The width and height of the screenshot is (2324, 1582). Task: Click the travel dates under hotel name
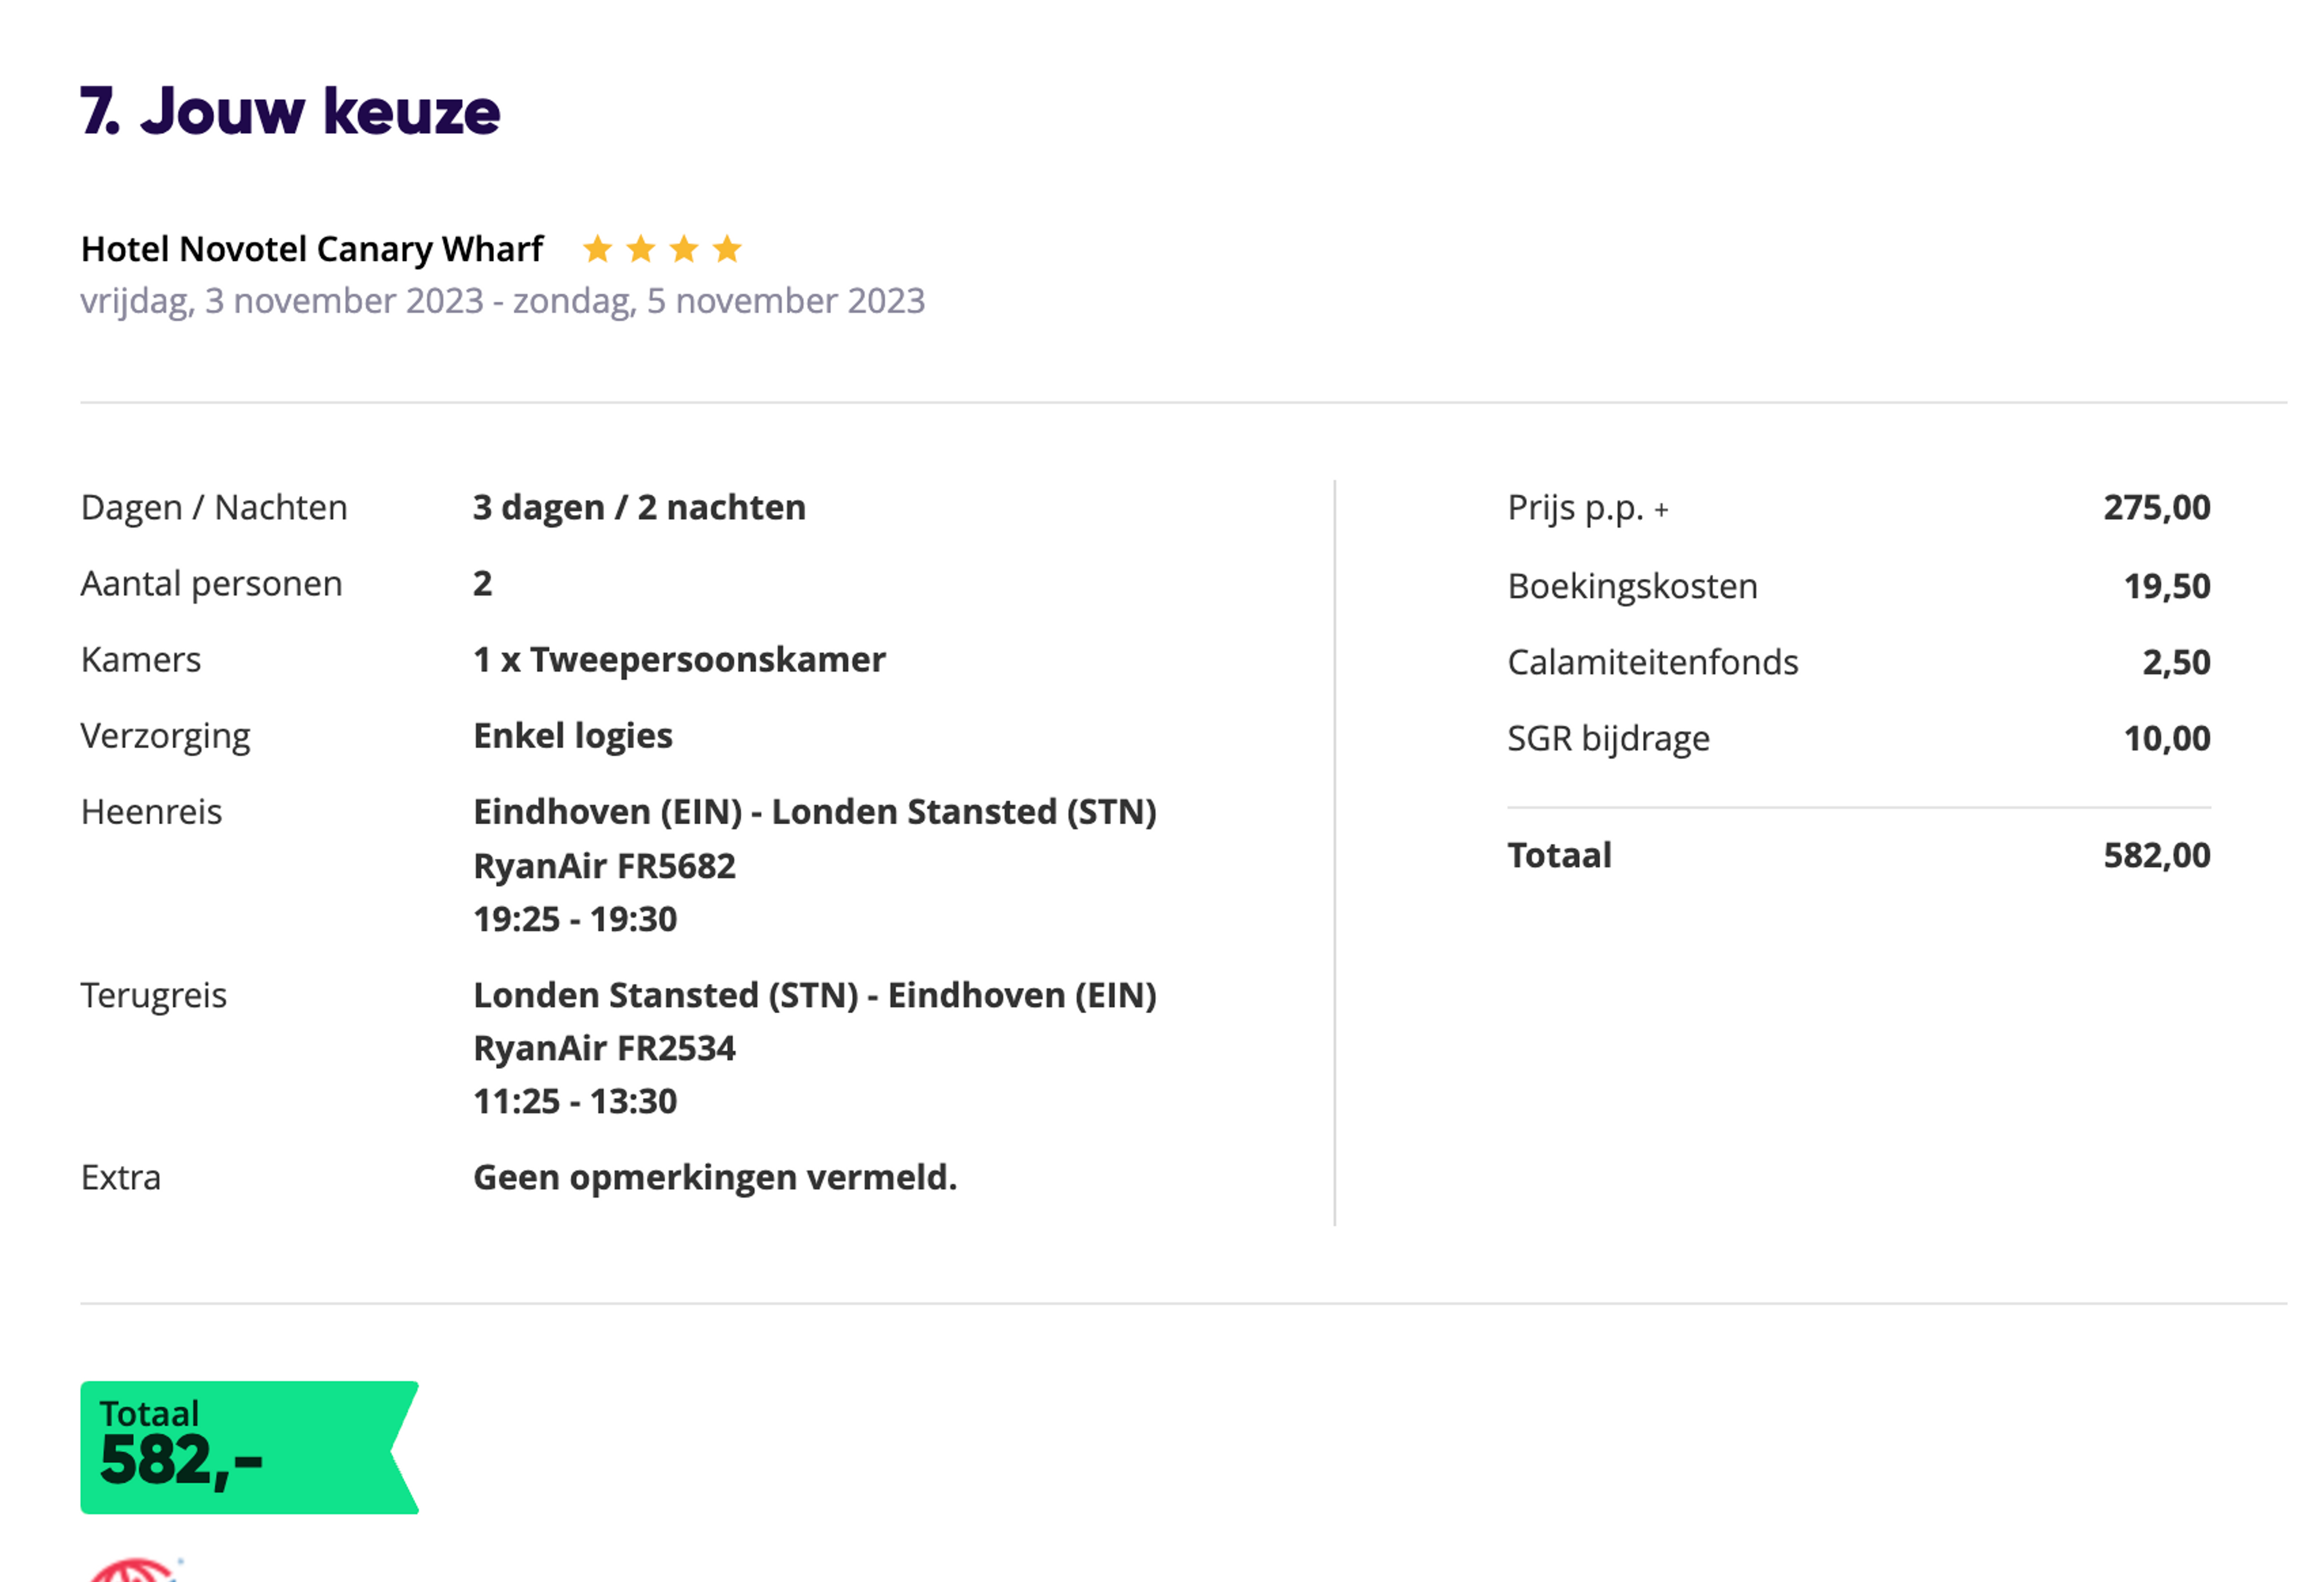(x=503, y=301)
